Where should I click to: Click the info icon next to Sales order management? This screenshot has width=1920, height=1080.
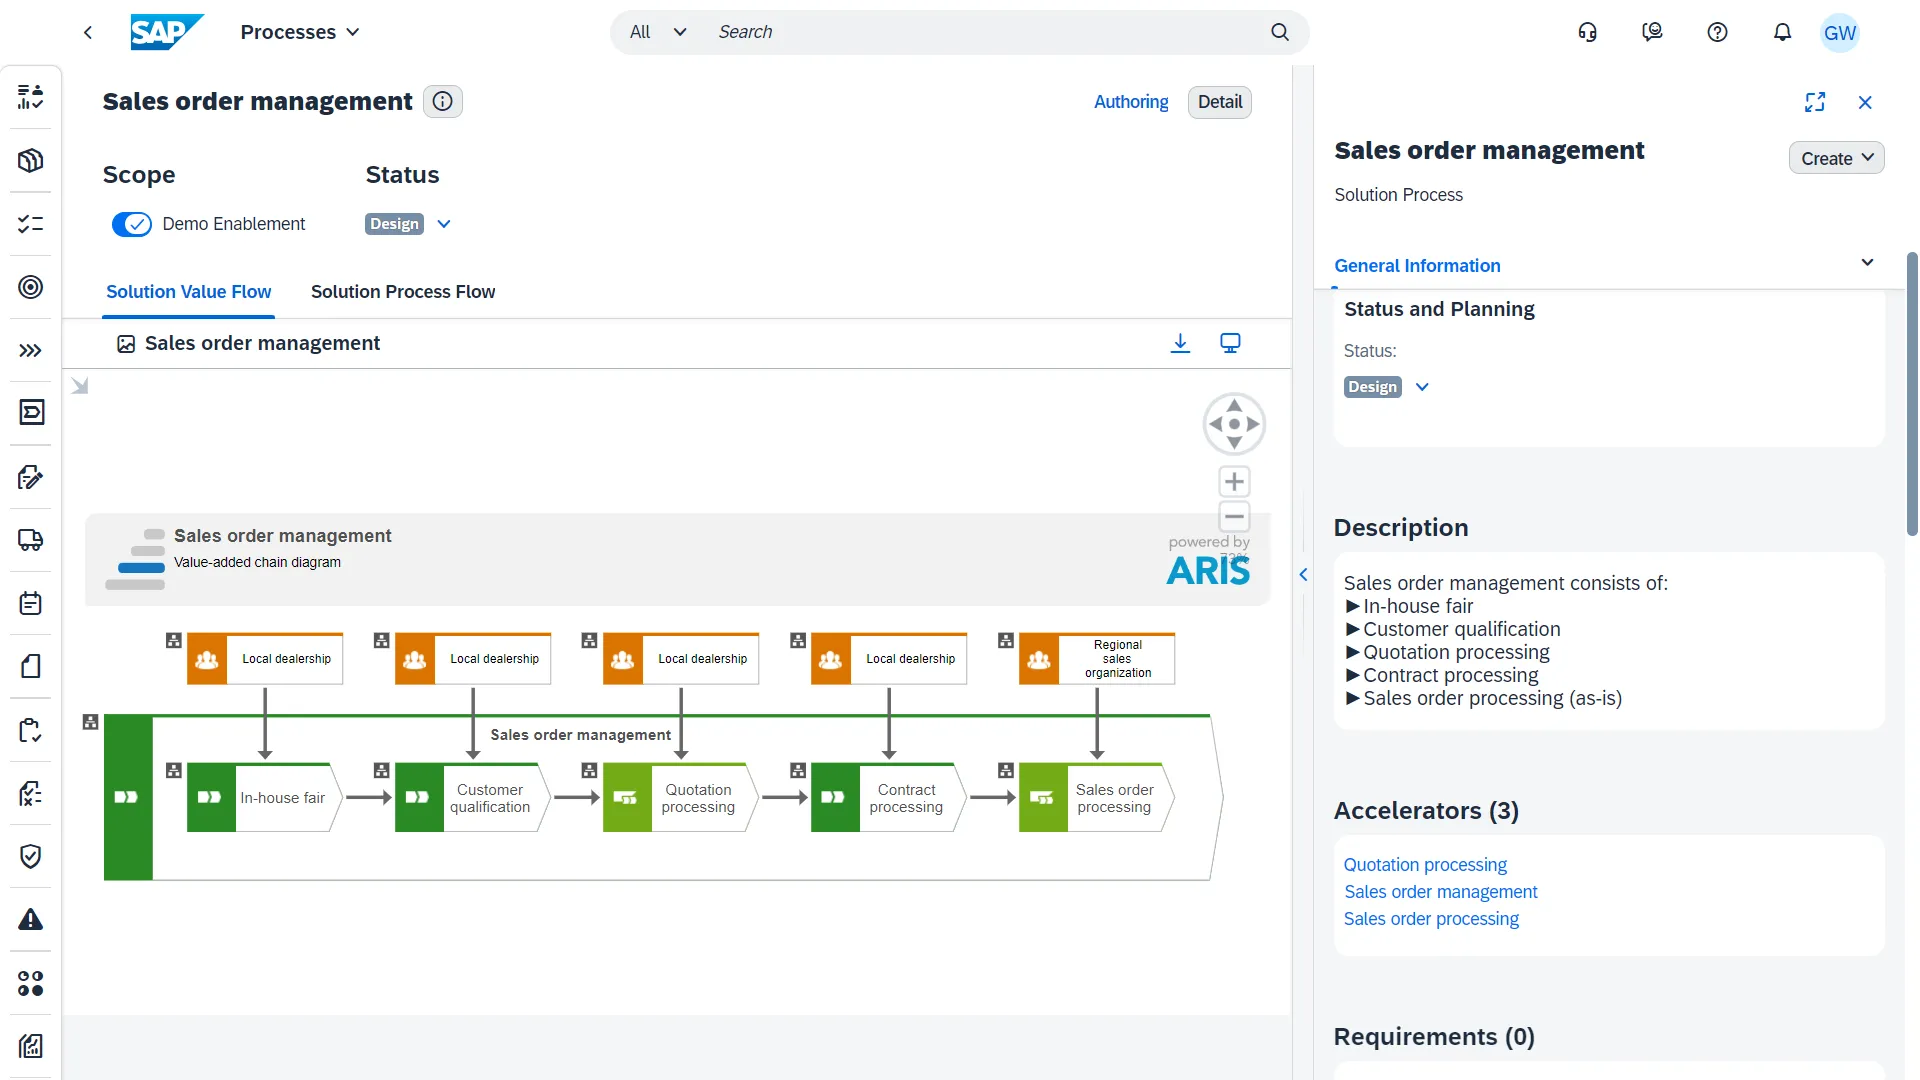click(443, 101)
